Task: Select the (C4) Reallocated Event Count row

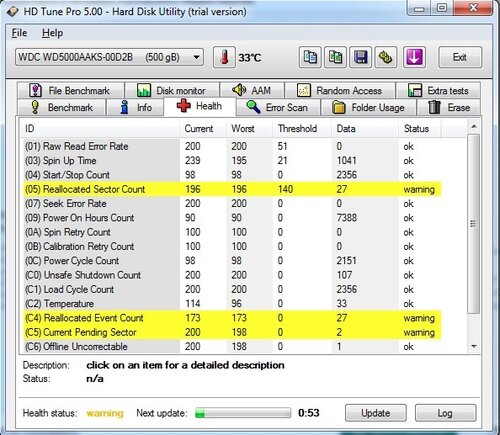Action: (232, 318)
